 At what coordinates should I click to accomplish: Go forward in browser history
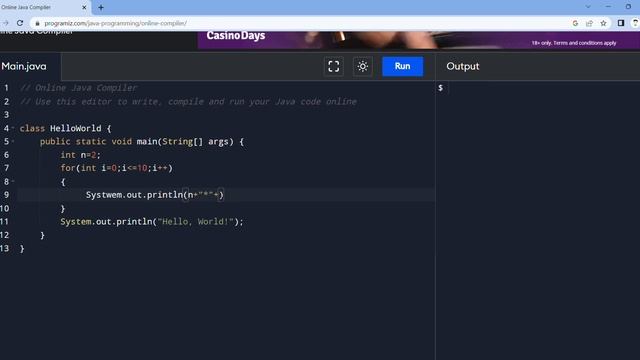5,23
